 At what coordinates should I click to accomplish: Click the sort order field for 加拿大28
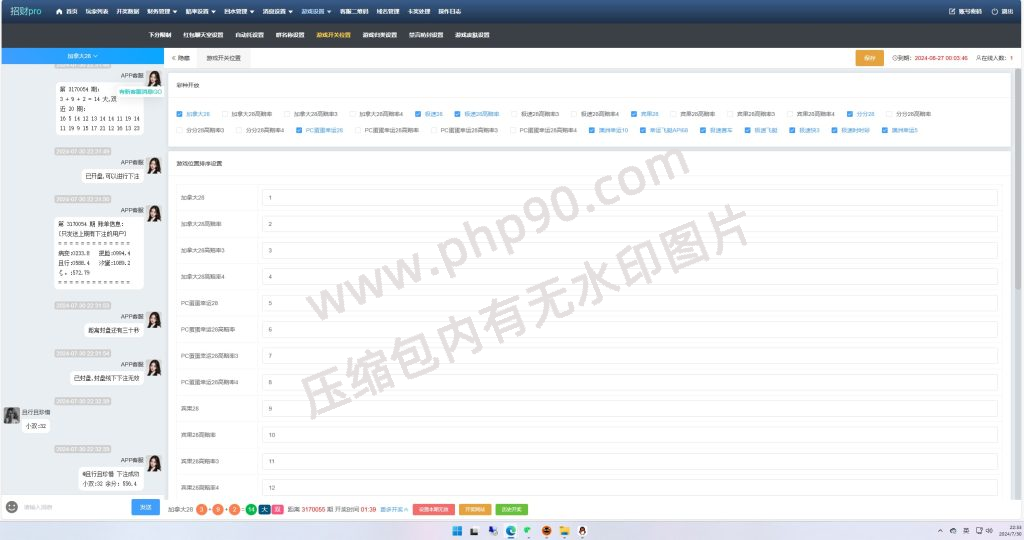[630, 197]
